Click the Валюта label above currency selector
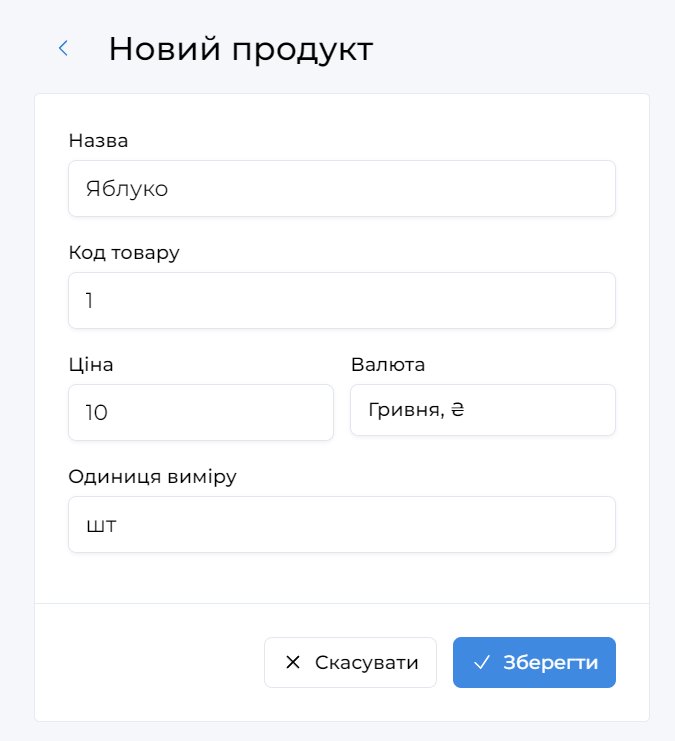 388,365
